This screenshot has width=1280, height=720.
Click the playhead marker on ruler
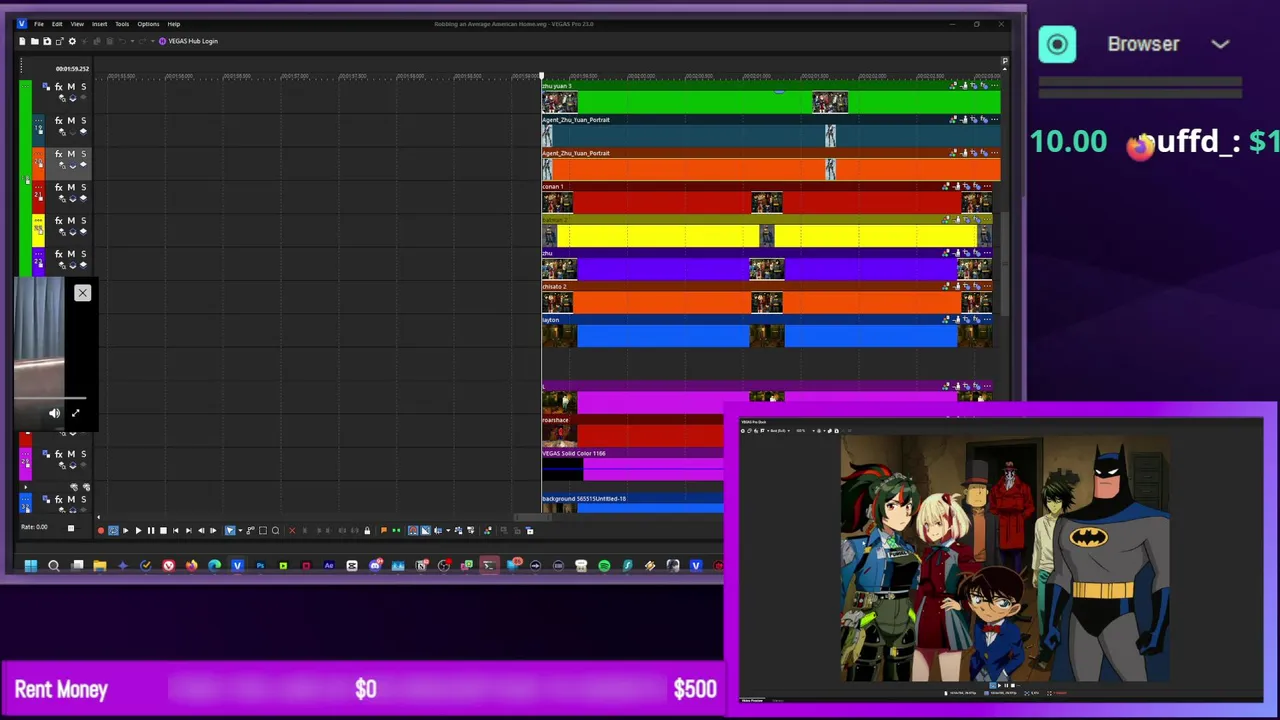click(x=541, y=76)
